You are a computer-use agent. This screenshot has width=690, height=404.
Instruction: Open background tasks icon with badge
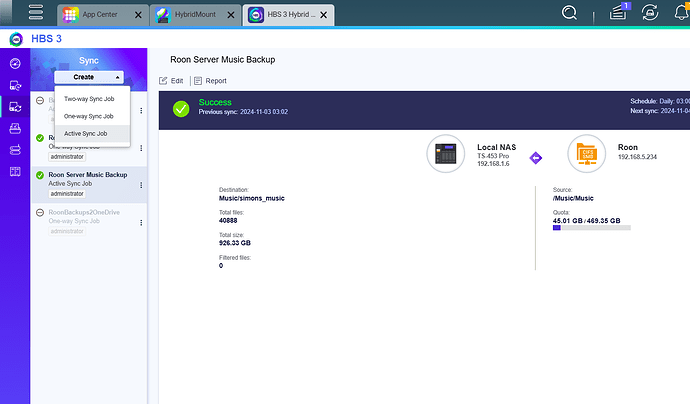(620, 12)
